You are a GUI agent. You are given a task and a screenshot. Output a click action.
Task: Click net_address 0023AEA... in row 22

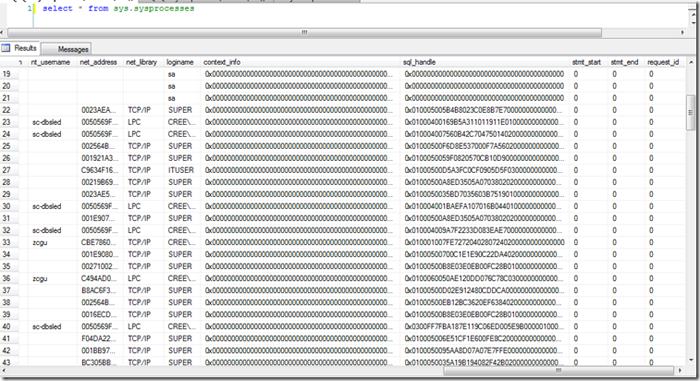99,110
